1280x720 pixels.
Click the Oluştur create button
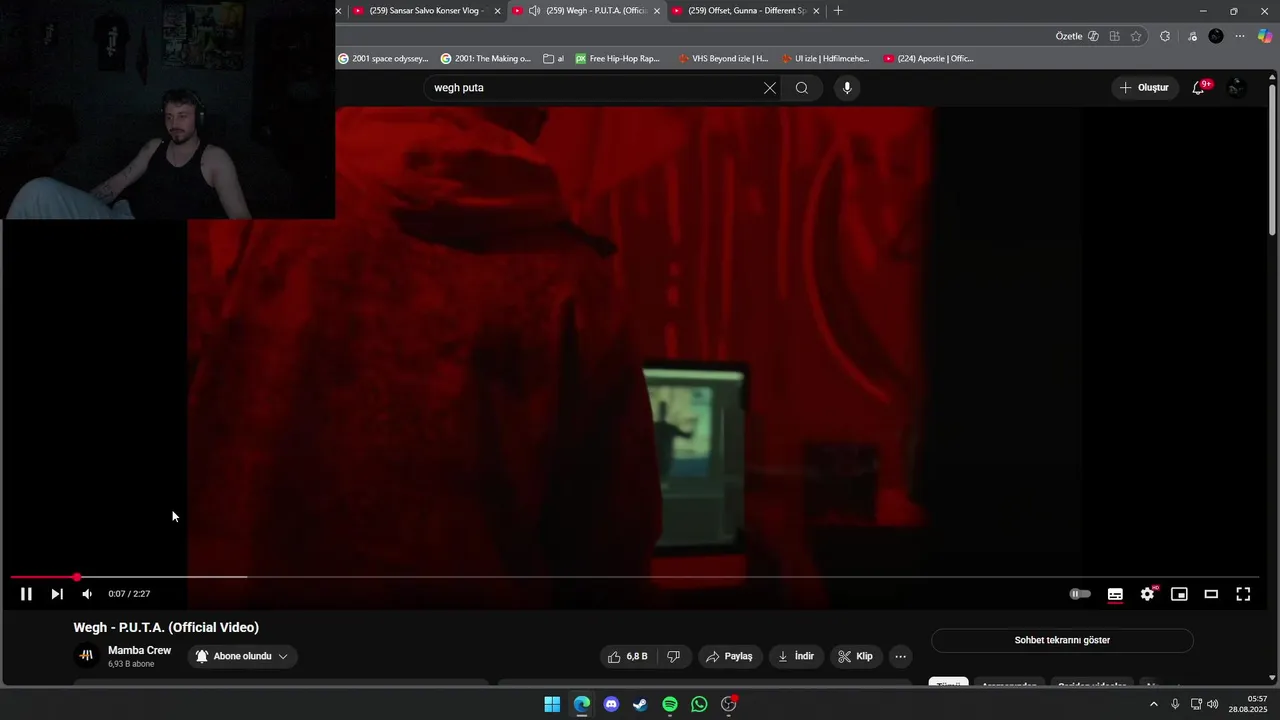click(1144, 88)
